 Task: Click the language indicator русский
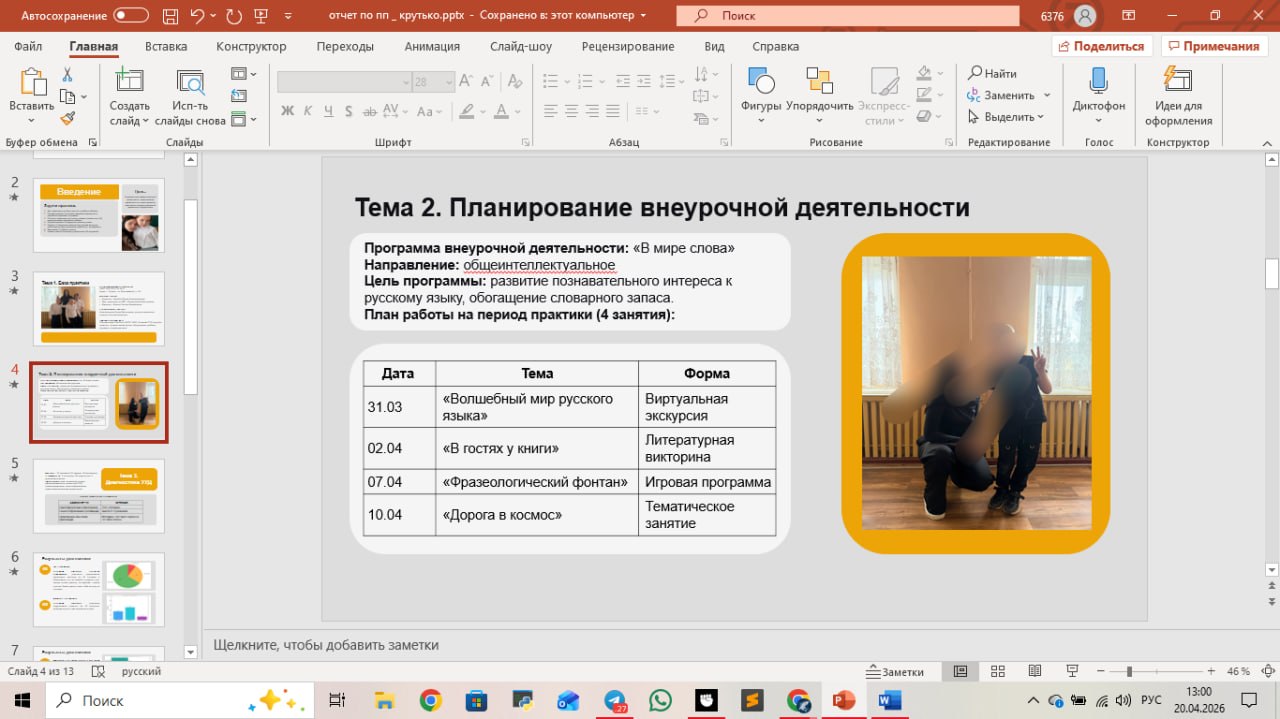pyautogui.click(x=142, y=672)
